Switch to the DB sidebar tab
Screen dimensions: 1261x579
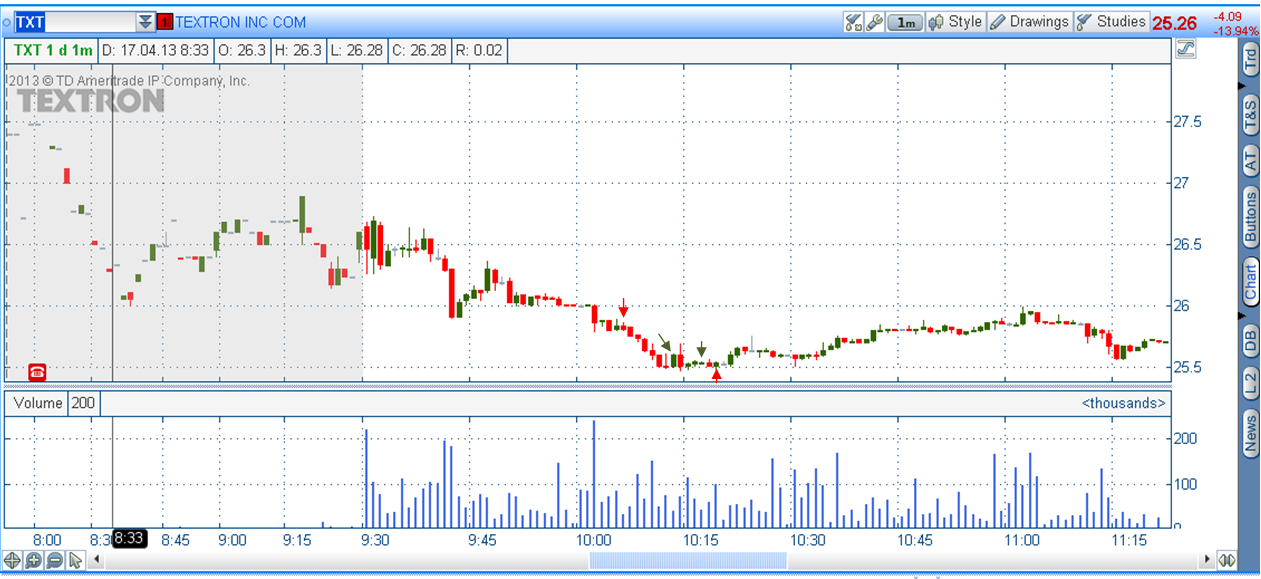tap(1250, 339)
